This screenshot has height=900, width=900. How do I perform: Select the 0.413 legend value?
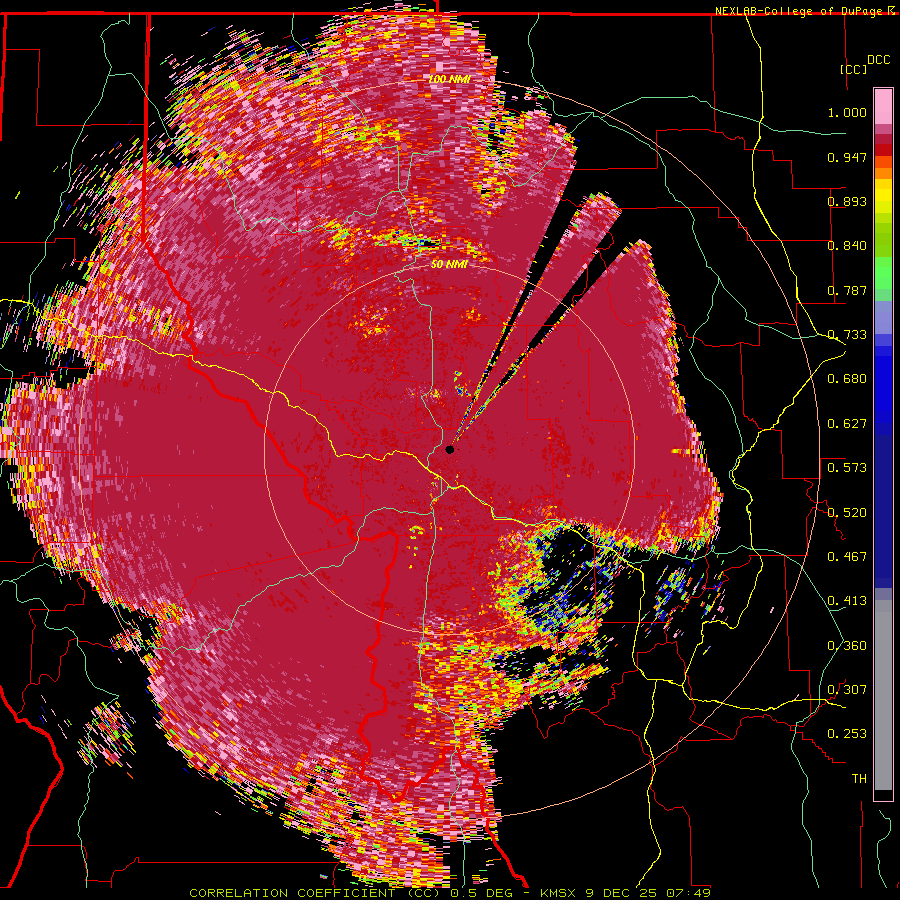coord(847,601)
